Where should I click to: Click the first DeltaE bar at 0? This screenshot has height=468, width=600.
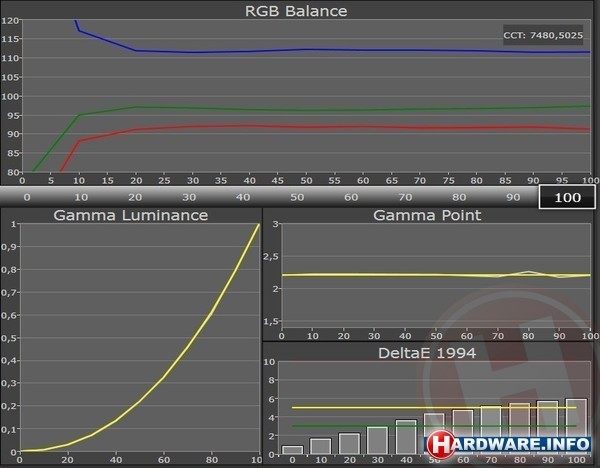pos(292,450)
